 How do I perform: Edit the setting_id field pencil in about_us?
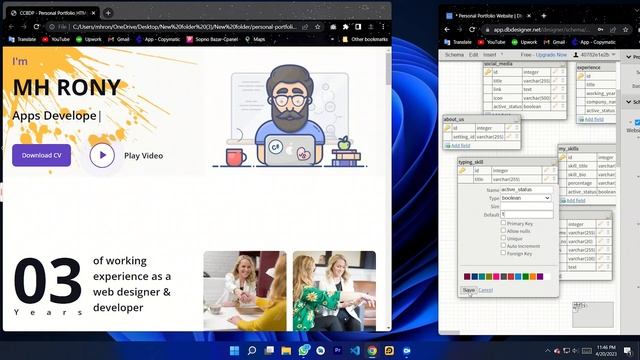(x=509, y=137)
